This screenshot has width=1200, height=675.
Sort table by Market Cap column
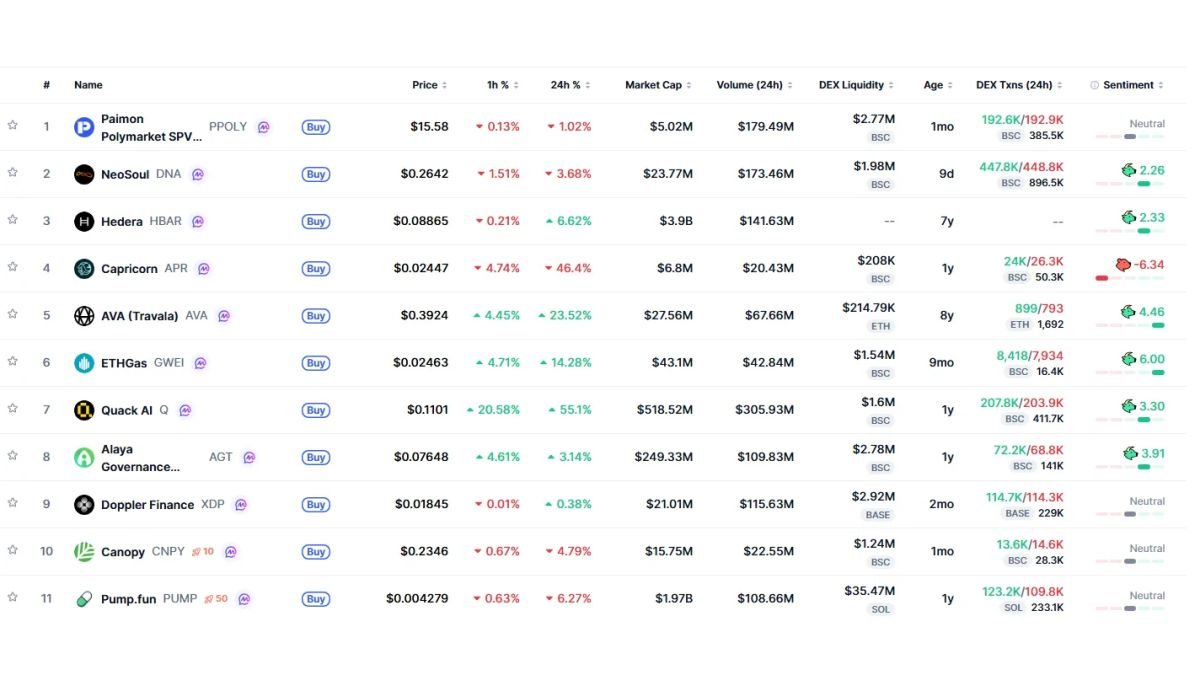[x=659, y=85]
